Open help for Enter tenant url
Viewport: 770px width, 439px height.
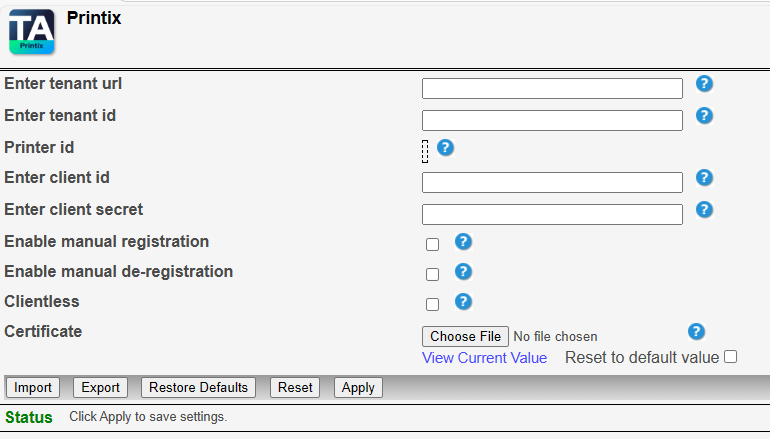point(704,83)
